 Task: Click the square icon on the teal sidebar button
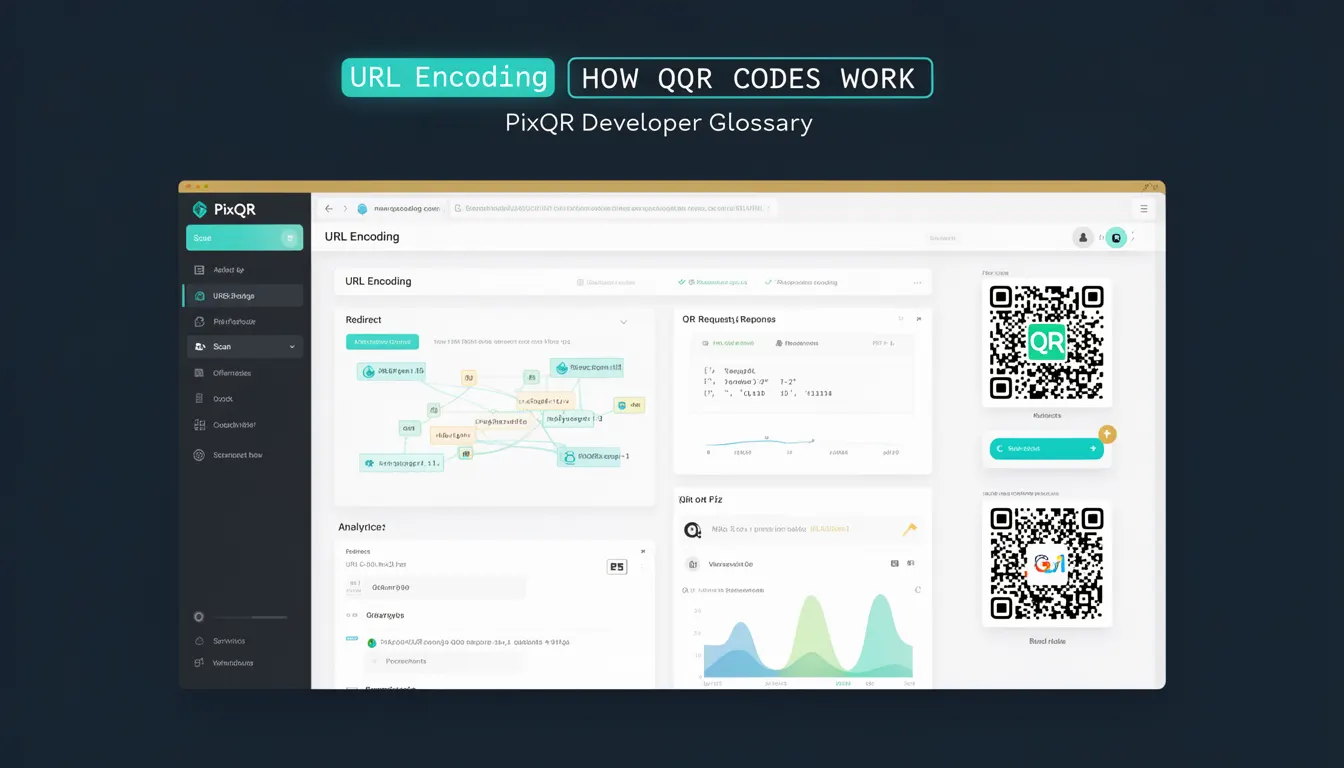[288, 238]
